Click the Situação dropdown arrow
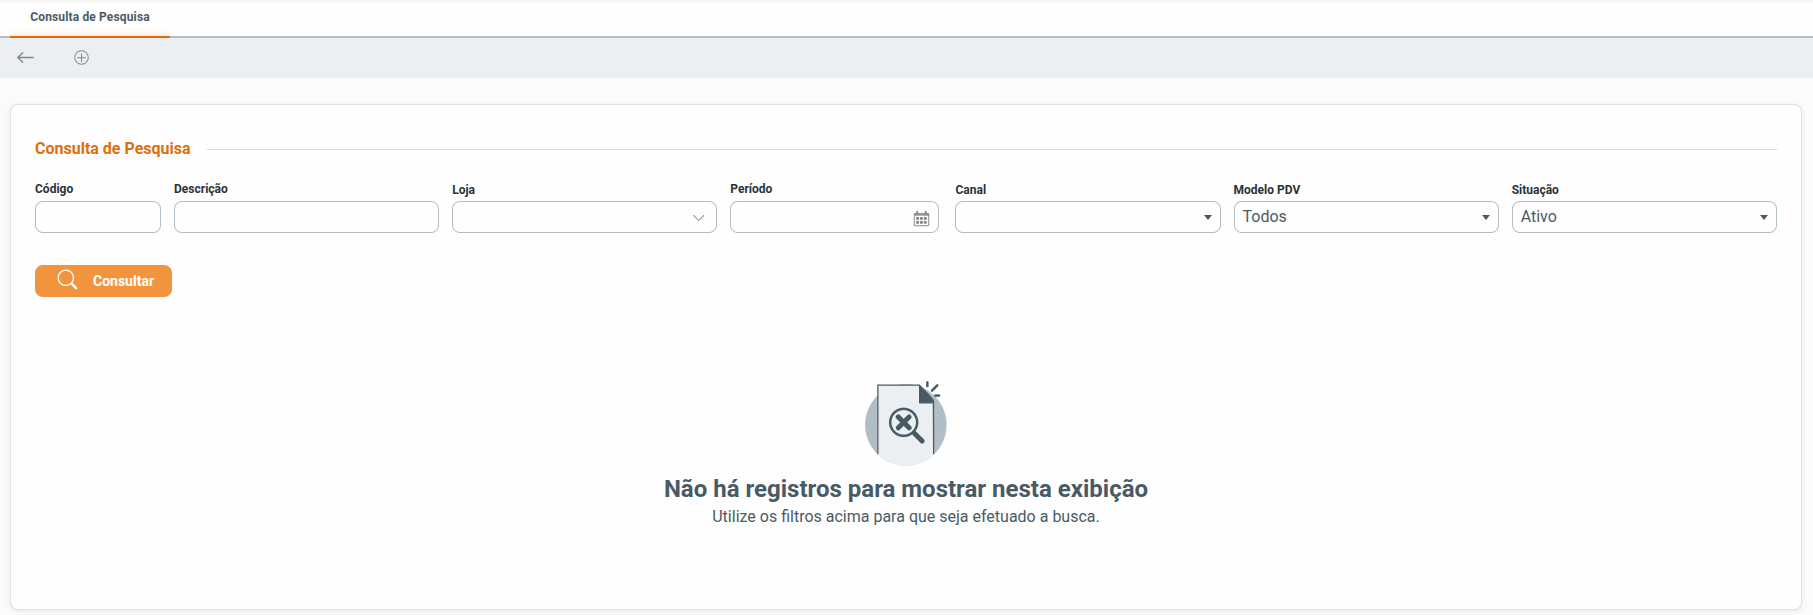Screen dimensions: 1813x615 (1763, 218)
